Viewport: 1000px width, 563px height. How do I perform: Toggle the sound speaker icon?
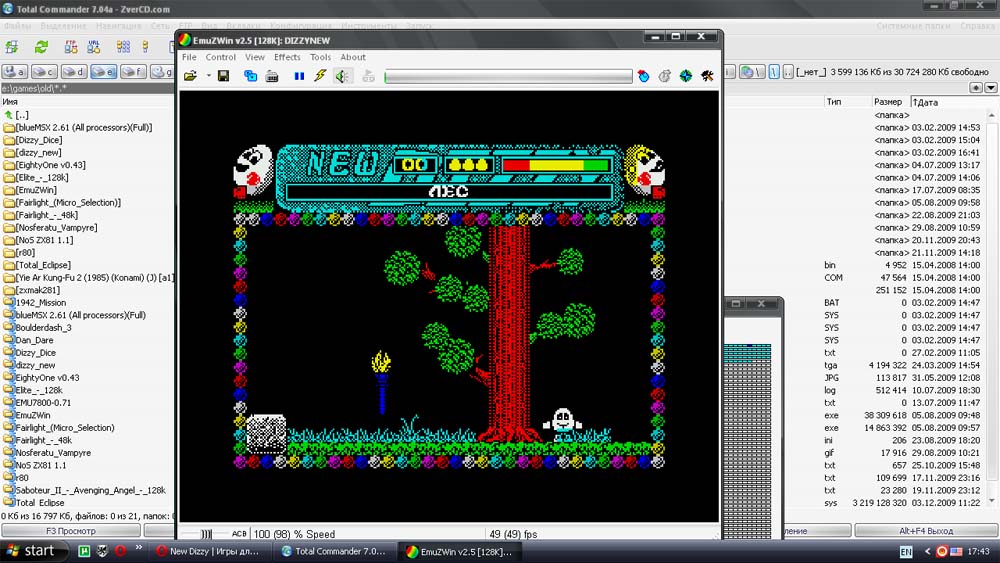[x=343, y=76]
